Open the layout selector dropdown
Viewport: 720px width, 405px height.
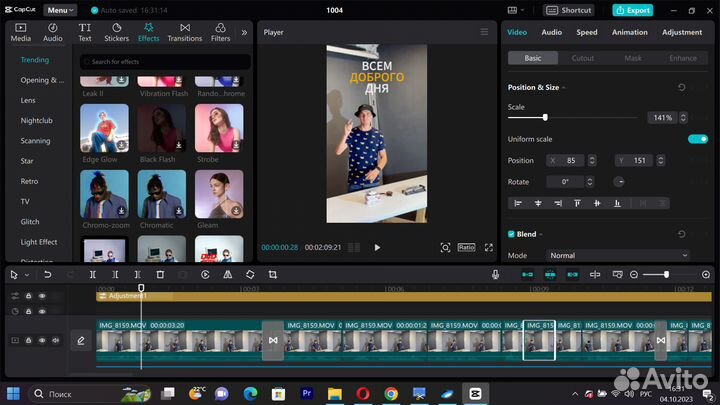(516, 10)
